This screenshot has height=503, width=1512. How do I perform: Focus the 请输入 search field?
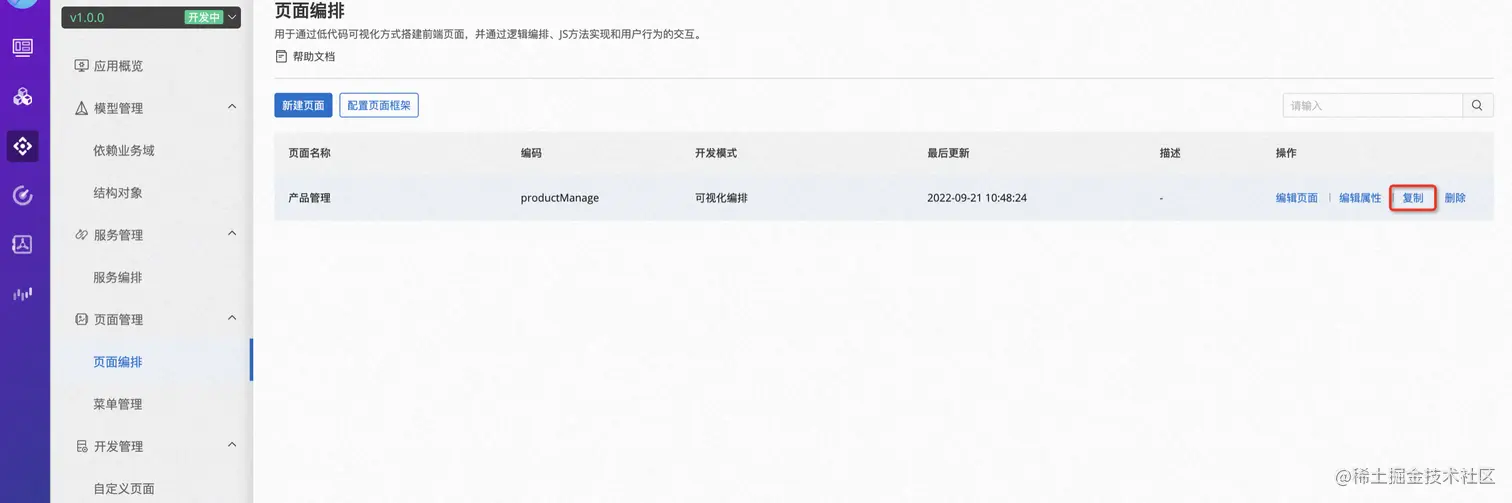(1373, 105)
